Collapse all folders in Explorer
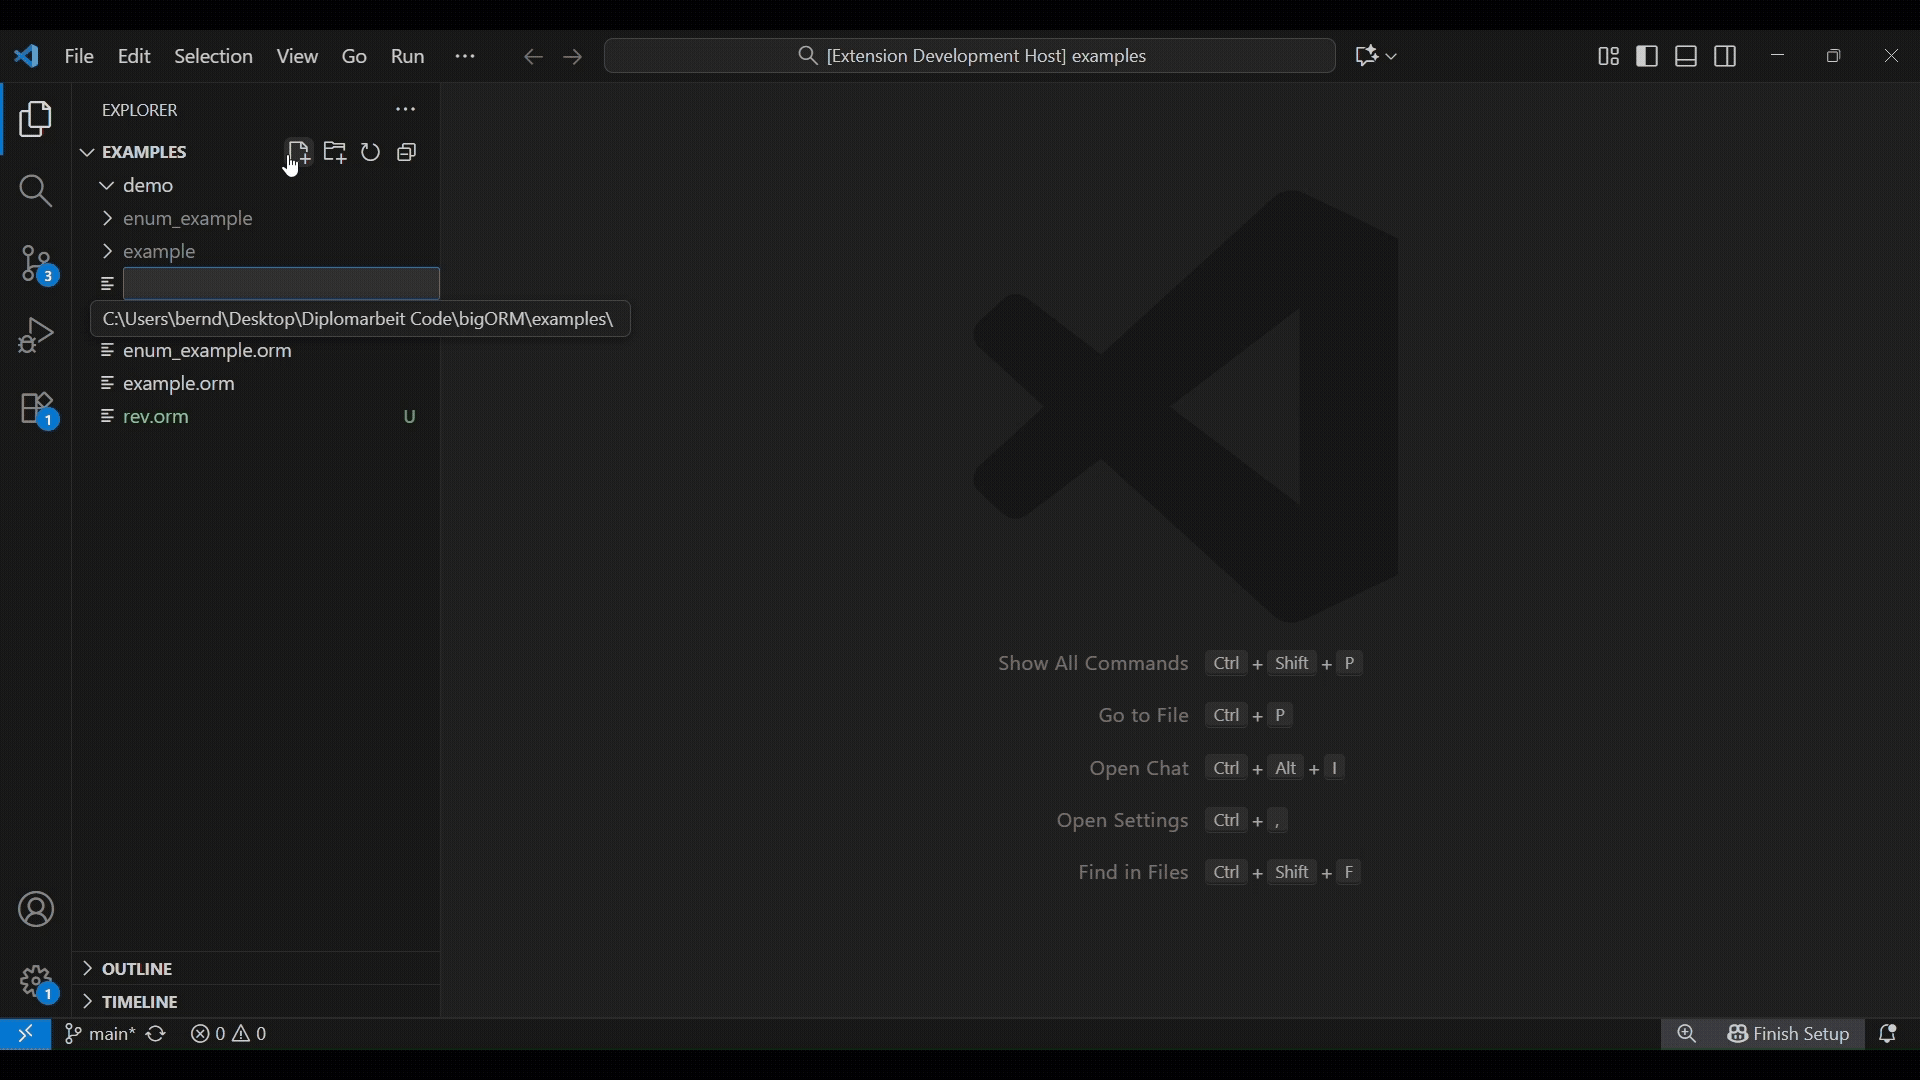The width and height of the screenshot is (1920, 1080). (x=407, y=153)
